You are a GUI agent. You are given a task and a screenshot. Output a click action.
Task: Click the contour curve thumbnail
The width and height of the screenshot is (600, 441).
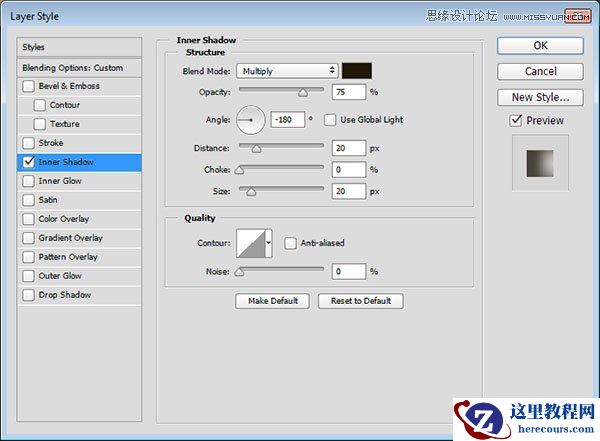tap(251, 243)
